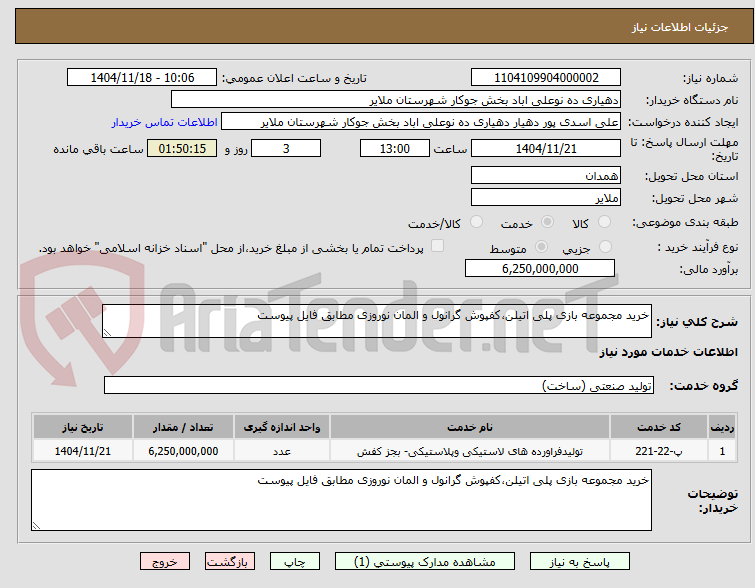Screen dimensions: 755x588
Task: Click the خروج exit button
Action: (165, 562)
